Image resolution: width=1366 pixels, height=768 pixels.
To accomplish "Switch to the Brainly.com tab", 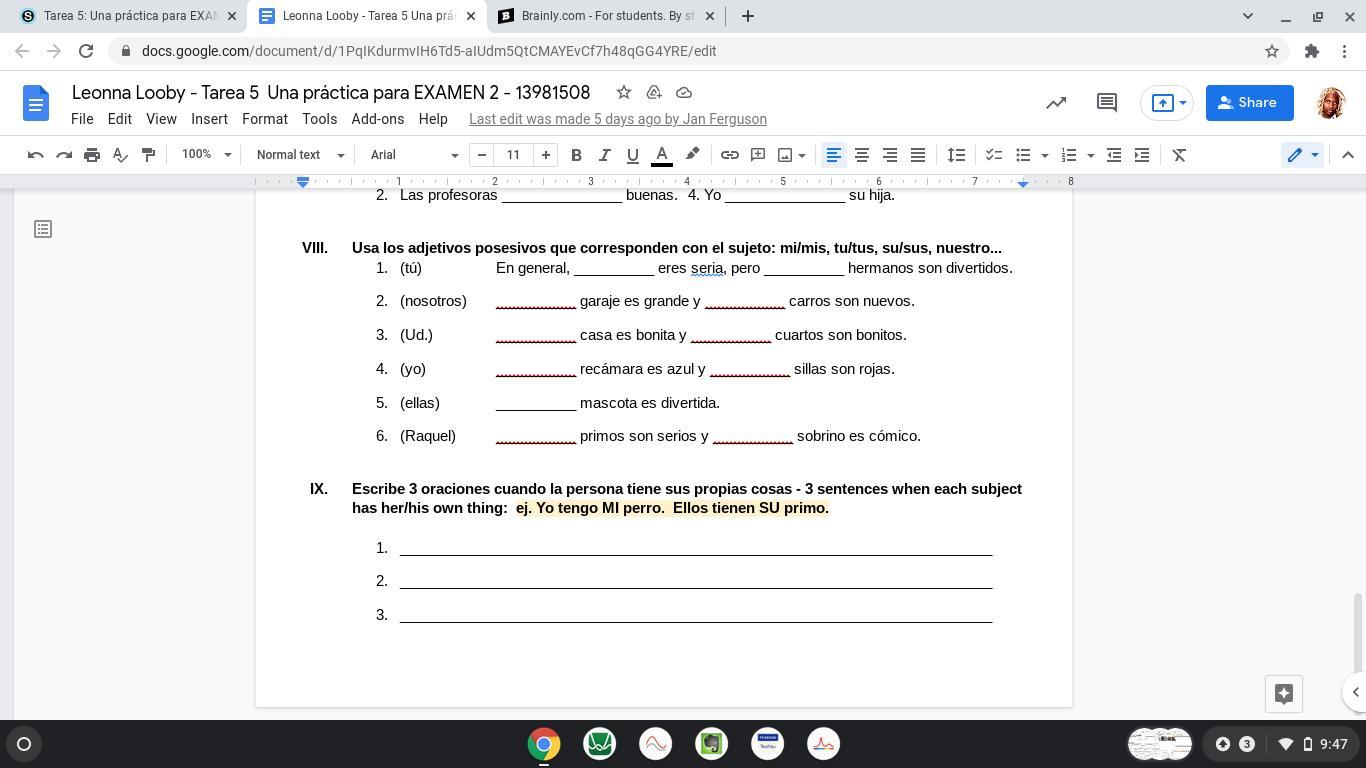I will click(x=606, y=16).
